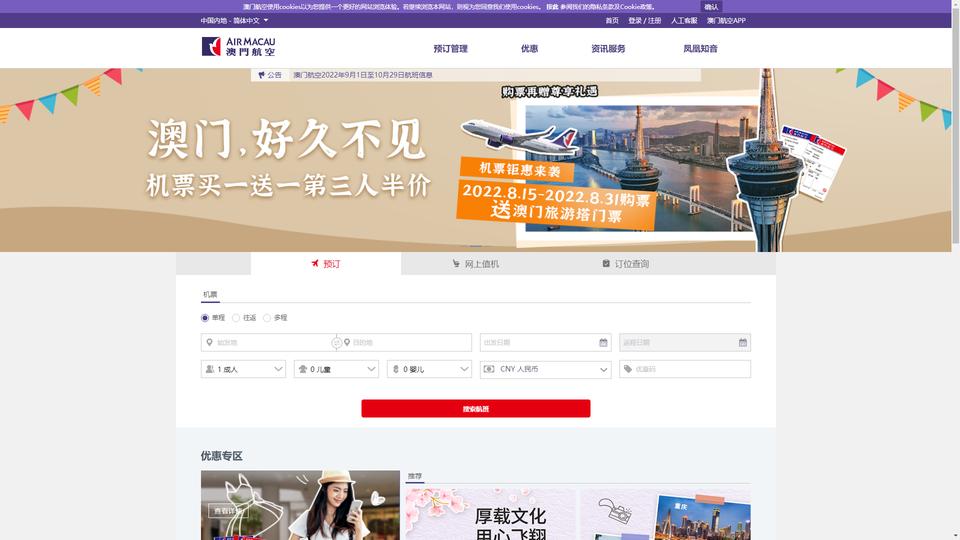This screenshot has height=540, width=960.
Task: Select the 单程 one-way radio button
Action: pos(205,318)
